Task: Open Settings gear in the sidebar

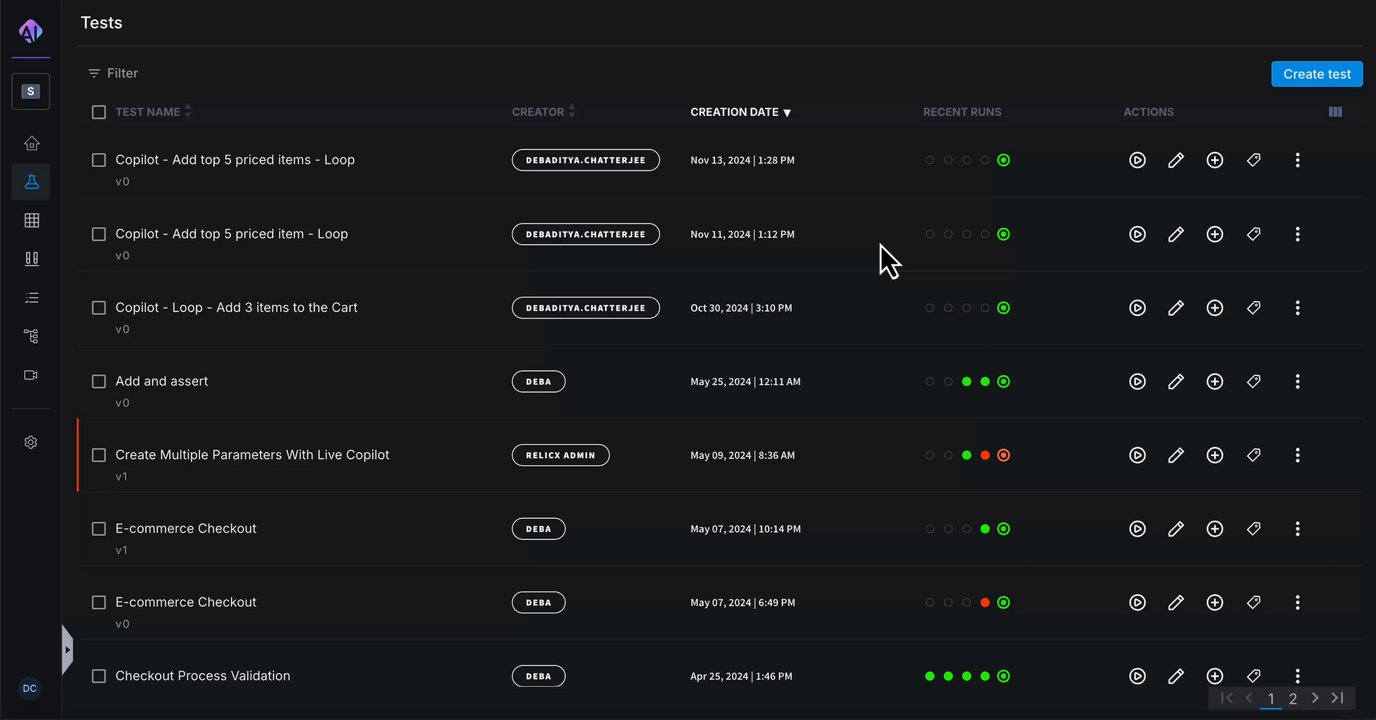Action: (31, 442)
